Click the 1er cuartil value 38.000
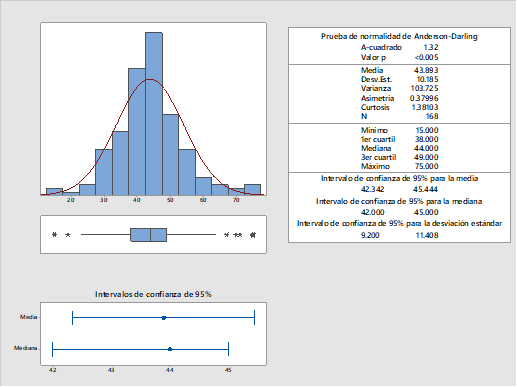Screen dimensions: 517x387 coord(427,139)
